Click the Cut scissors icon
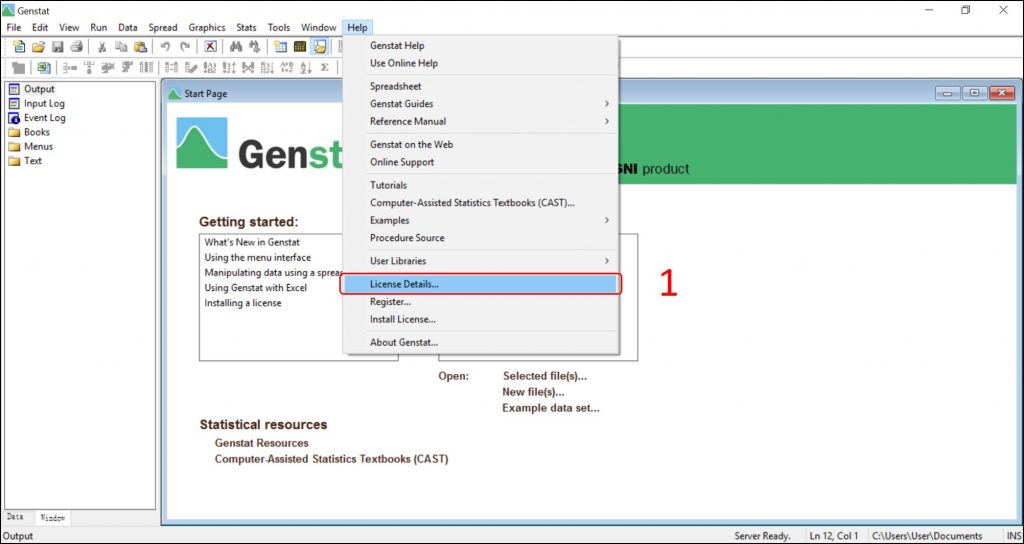 [102, 46]
